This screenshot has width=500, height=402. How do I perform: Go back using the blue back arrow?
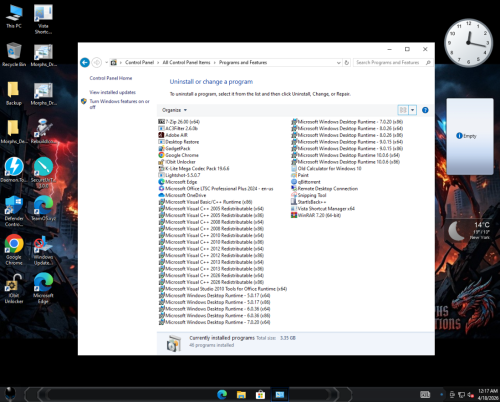click(85, 62)
